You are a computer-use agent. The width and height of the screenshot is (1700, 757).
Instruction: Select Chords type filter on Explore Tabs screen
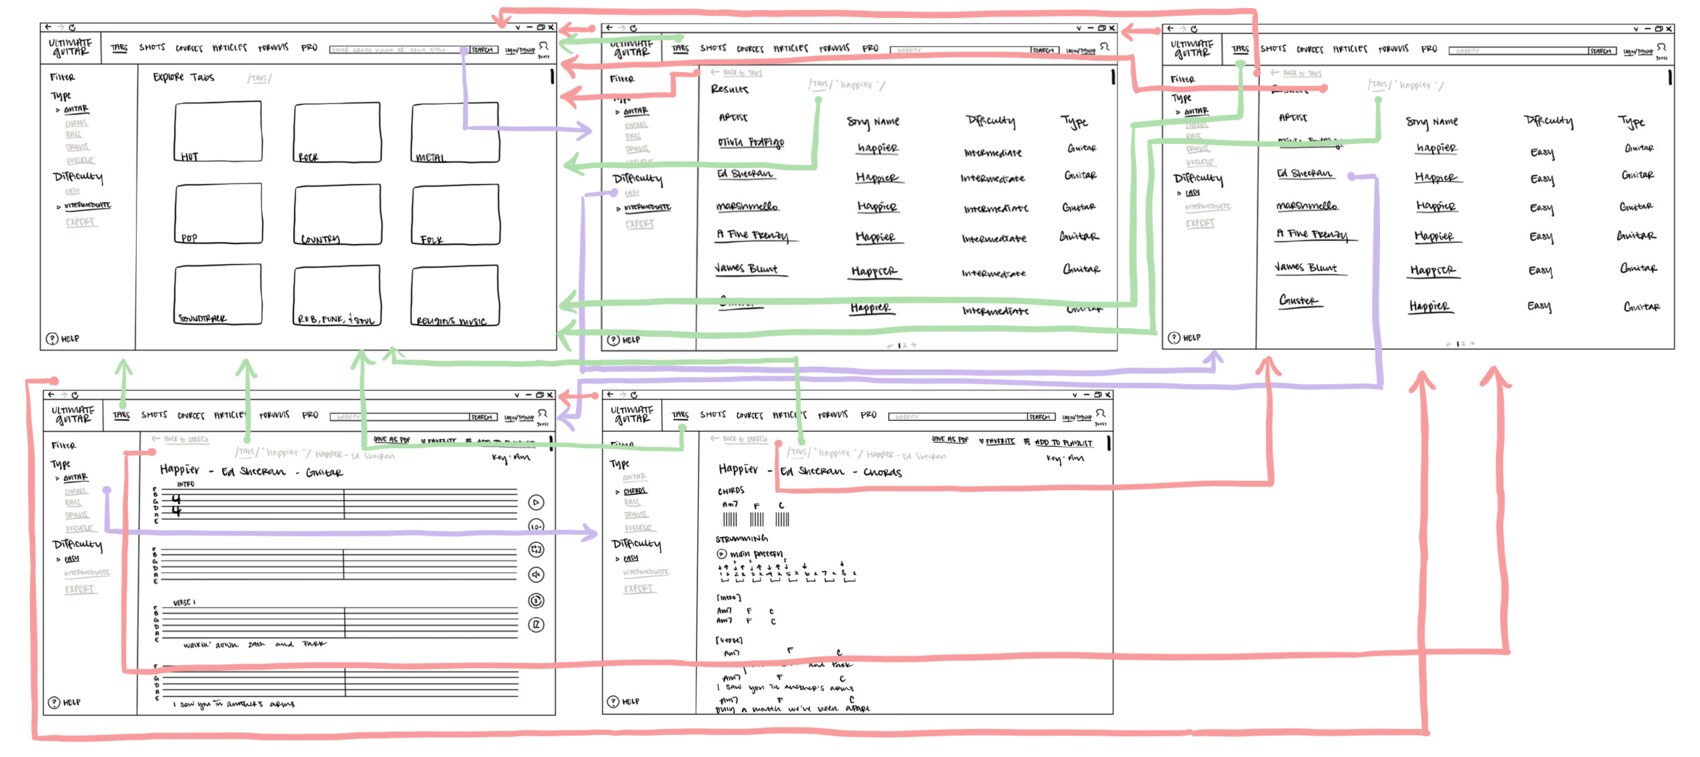(x=76, y=123)
